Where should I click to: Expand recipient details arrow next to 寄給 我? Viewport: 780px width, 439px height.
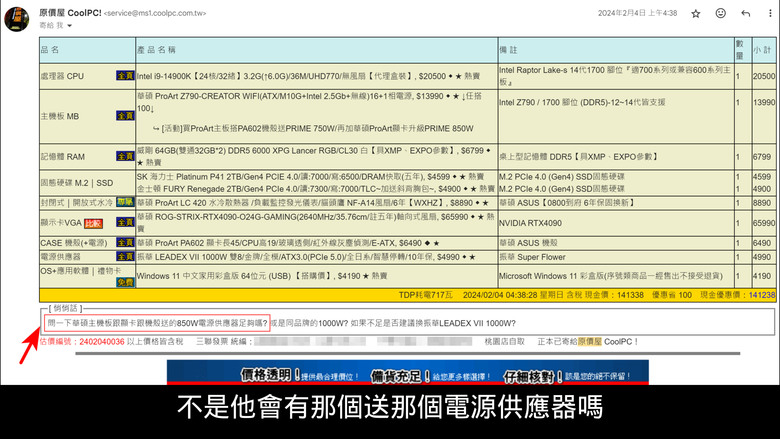tap(70, 25)
